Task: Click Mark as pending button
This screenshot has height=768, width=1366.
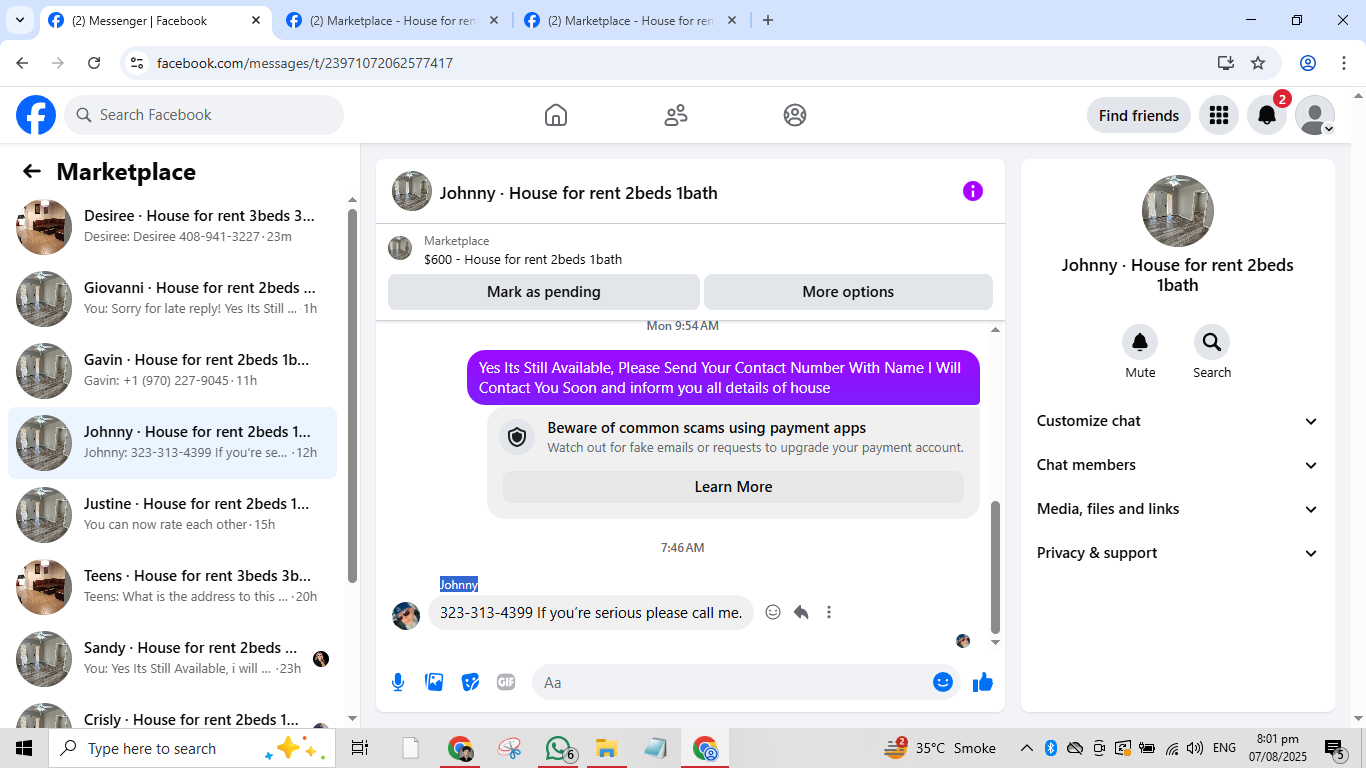Action: [x=544, y=292]
